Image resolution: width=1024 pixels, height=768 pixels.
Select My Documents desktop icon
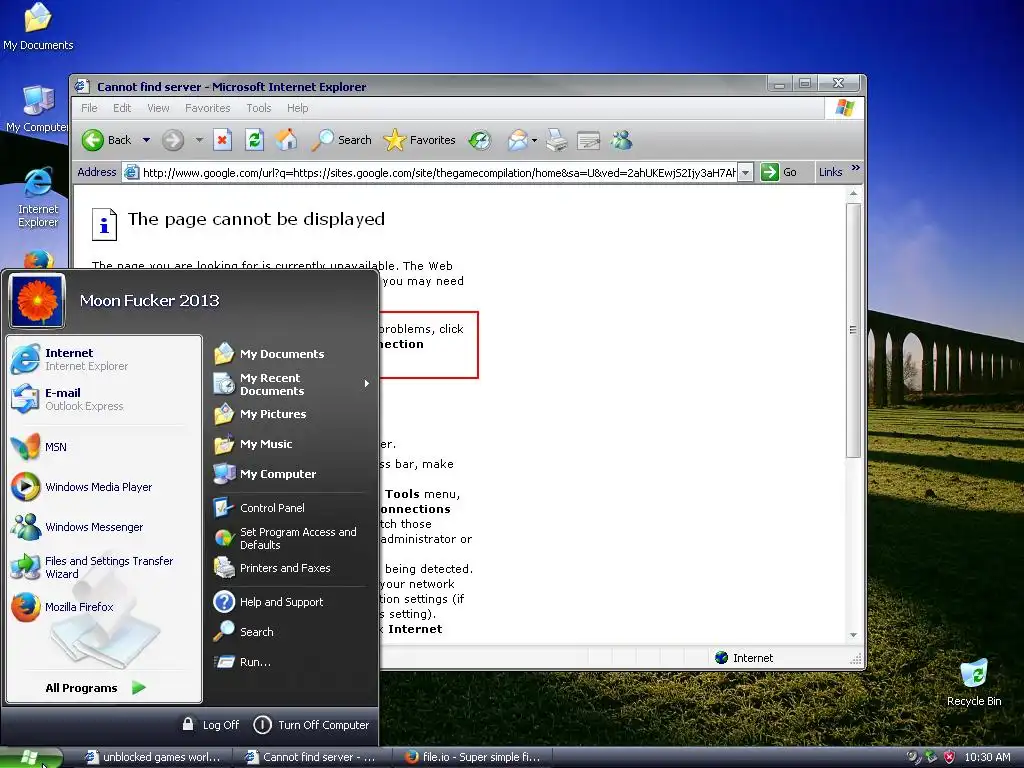(38, 27)
